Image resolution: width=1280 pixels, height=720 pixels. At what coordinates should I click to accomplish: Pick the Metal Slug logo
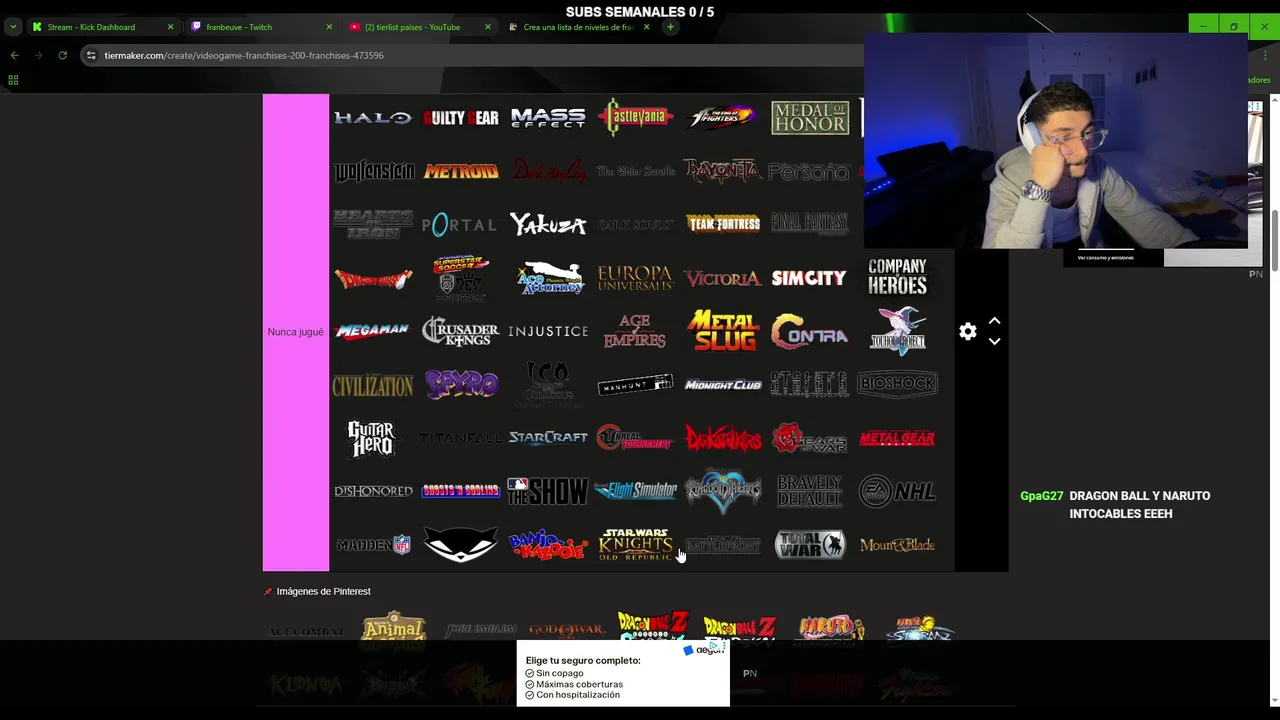coord(722,331)
